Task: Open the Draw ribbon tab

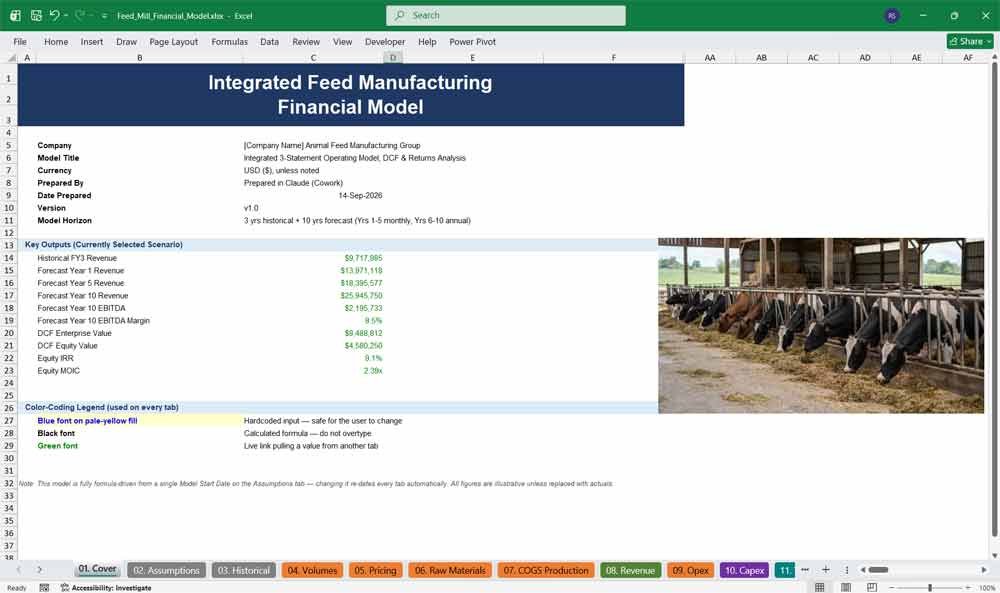Action: tap(126, 41)
